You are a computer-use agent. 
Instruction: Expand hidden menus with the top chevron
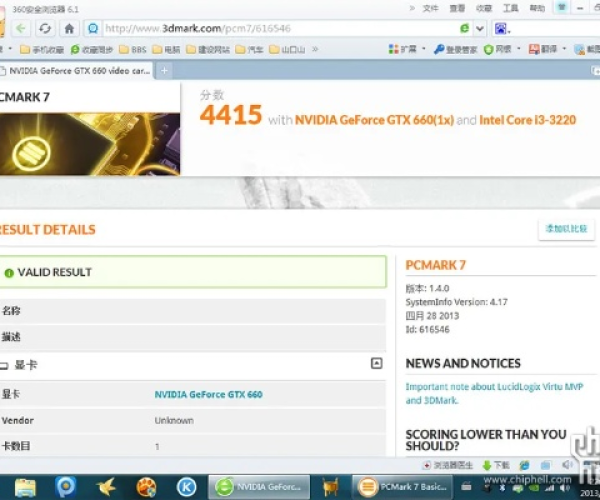pos(412,8)
